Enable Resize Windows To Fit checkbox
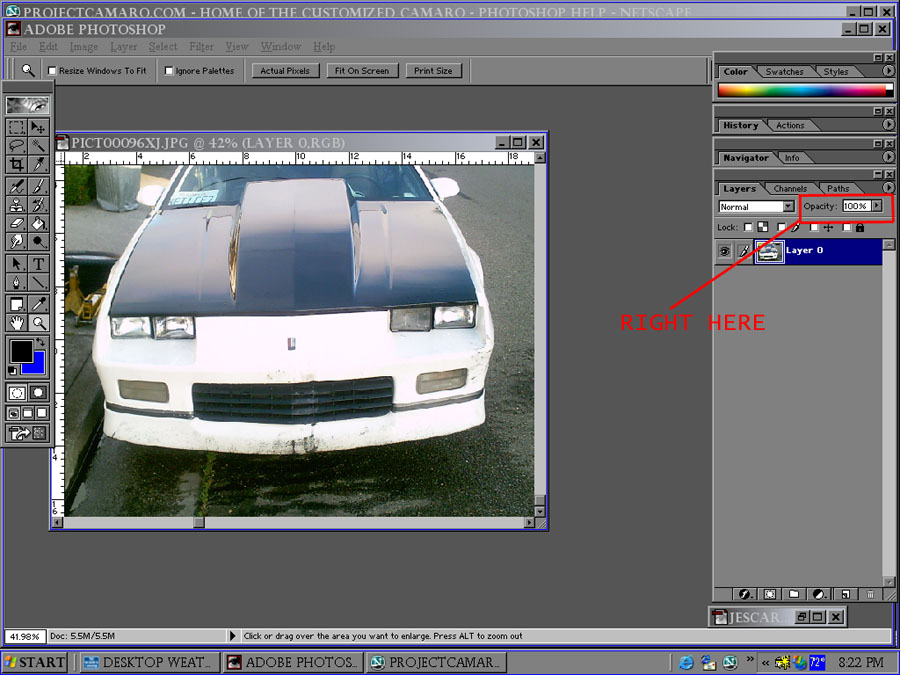900x675 pixels. pyautogui.click(x=52, y=71)
